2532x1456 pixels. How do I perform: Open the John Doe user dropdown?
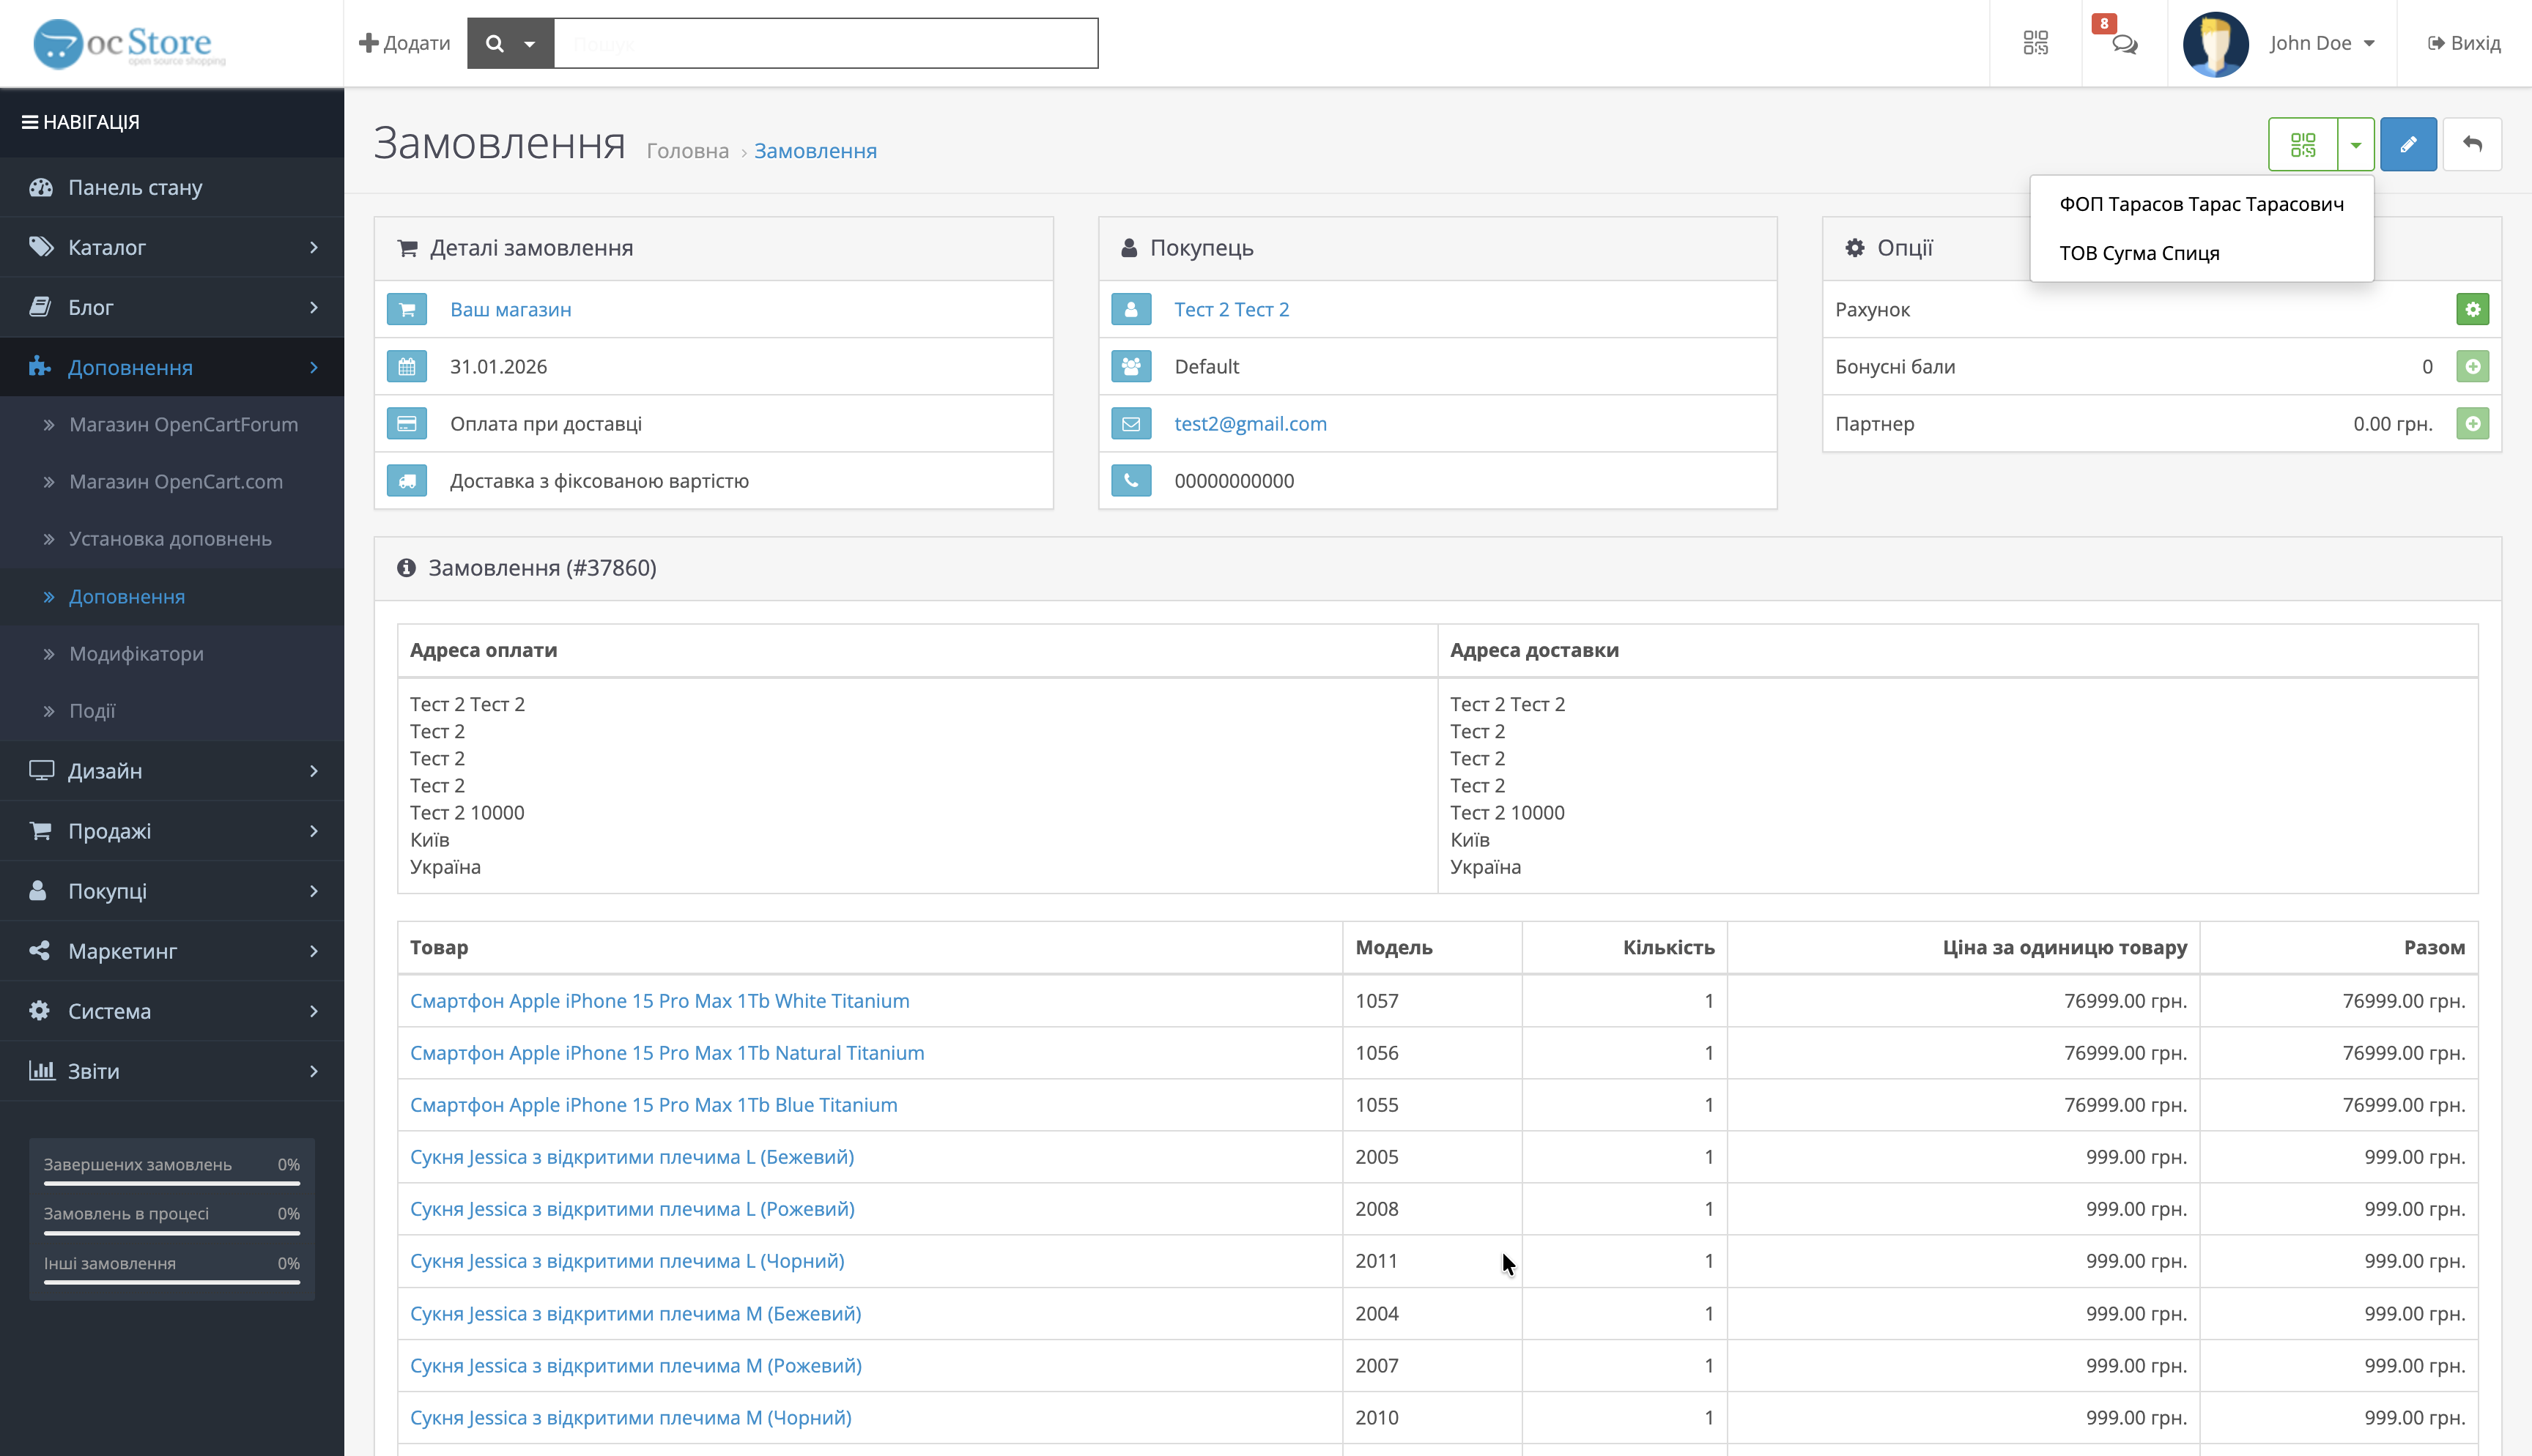click(x=2320, y=43)
